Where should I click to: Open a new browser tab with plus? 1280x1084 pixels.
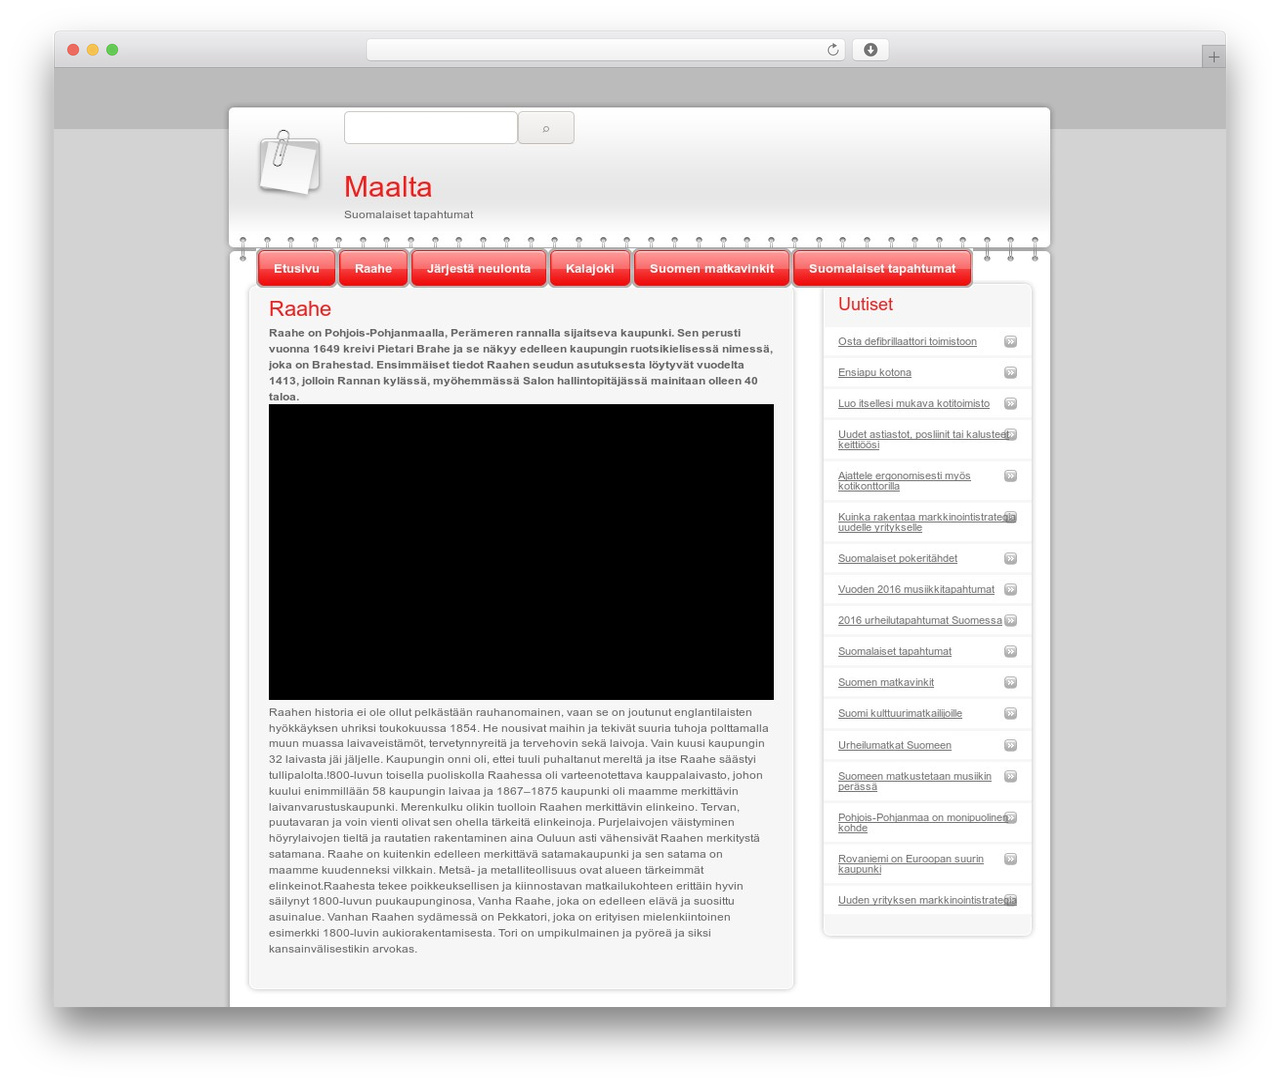click(x=1213, y=57)
